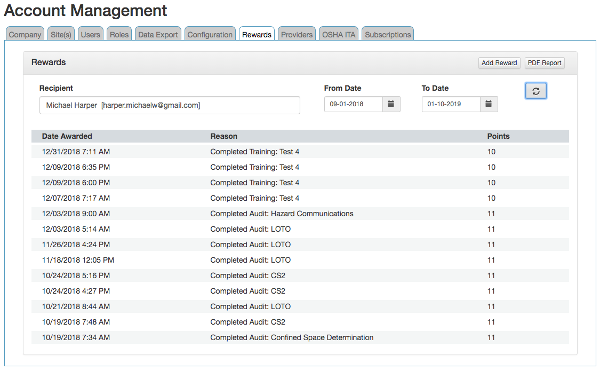This screenshot has height=370, width=600.
Task: Click the From Date input field
Action: pos(353,104)
